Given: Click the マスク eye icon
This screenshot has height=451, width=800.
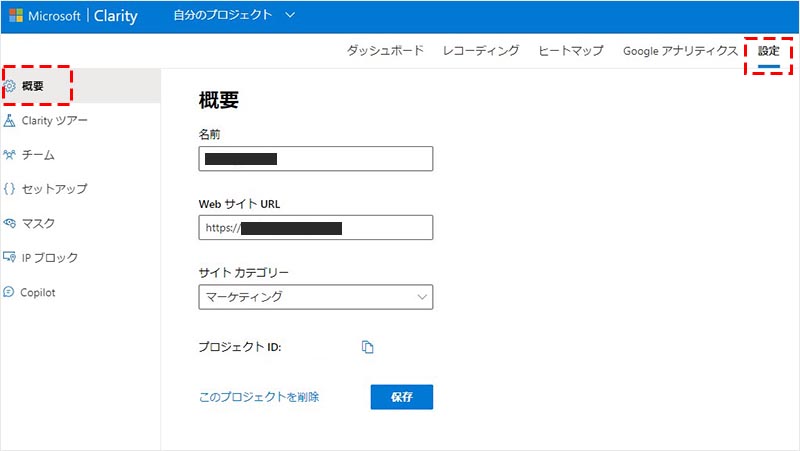Looking at the screenshot, I should 10,223.
